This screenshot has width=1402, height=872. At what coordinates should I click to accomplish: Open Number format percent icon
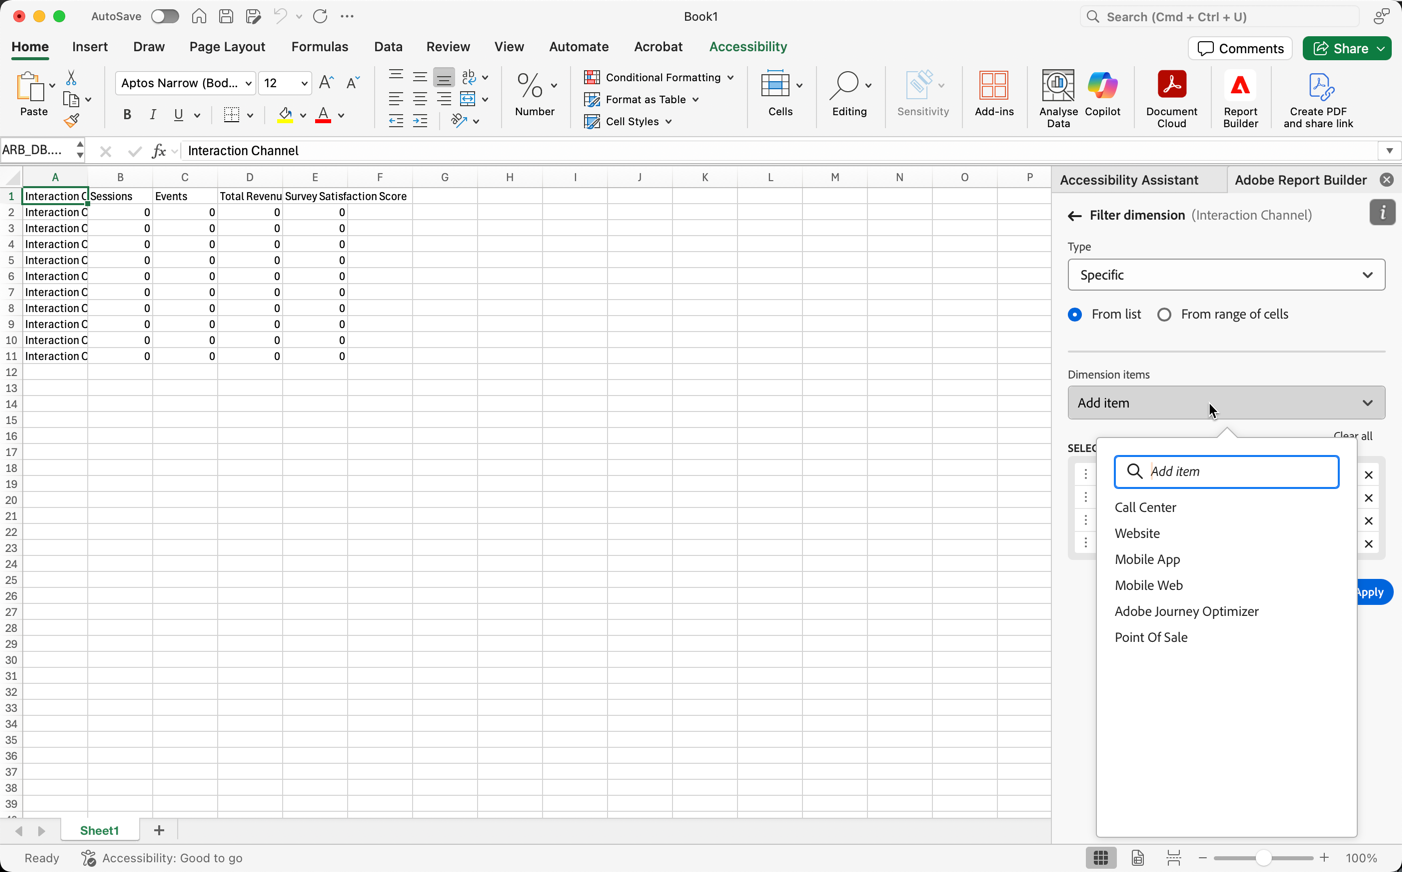coord(530,85)
